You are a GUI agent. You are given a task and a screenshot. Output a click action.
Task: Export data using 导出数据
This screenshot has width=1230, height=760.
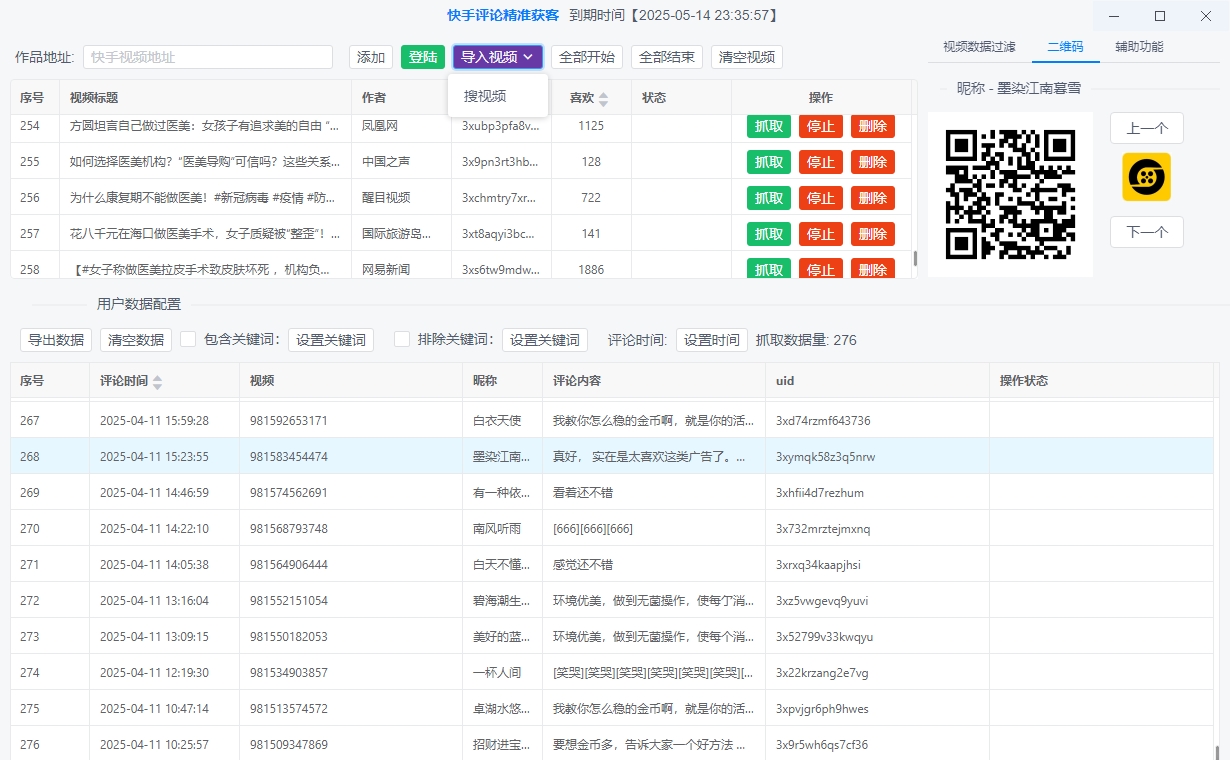coord(55,339)
